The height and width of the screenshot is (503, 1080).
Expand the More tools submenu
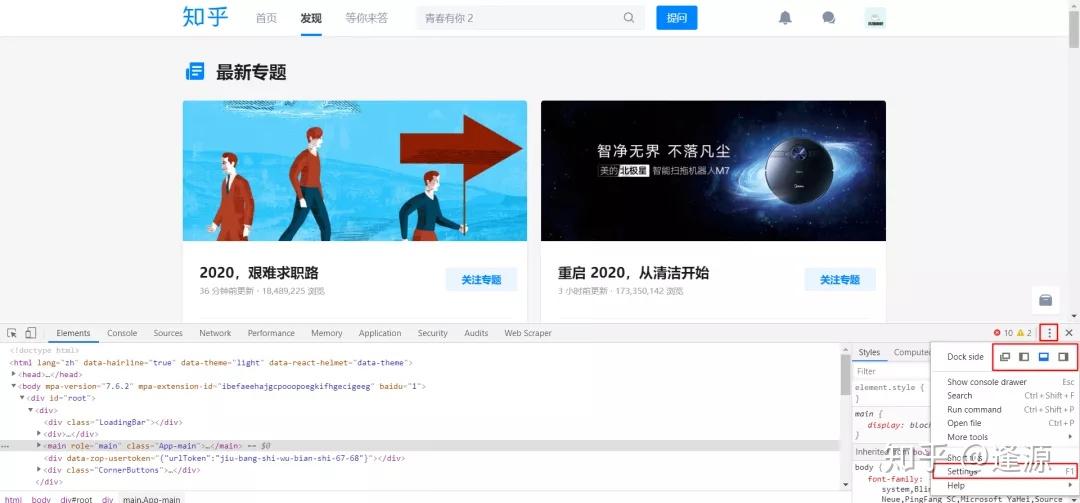[x=1003, y=437]
